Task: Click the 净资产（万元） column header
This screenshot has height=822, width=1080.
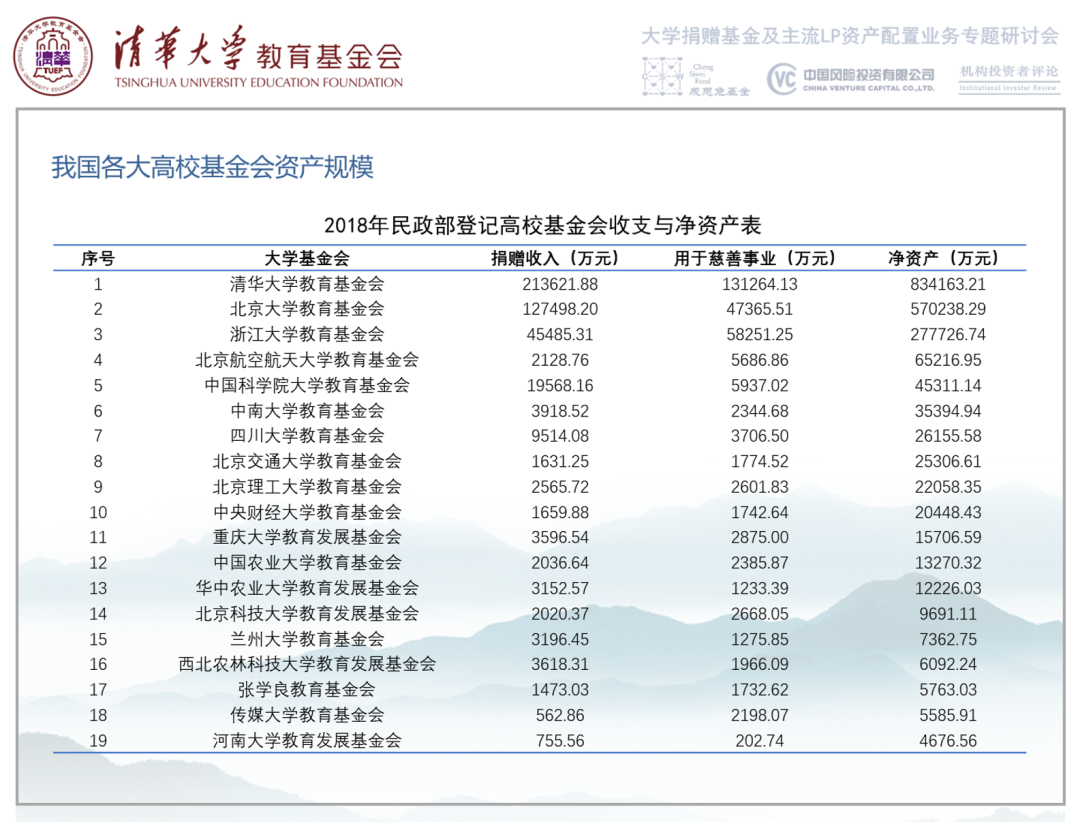Action: (943, 258)
